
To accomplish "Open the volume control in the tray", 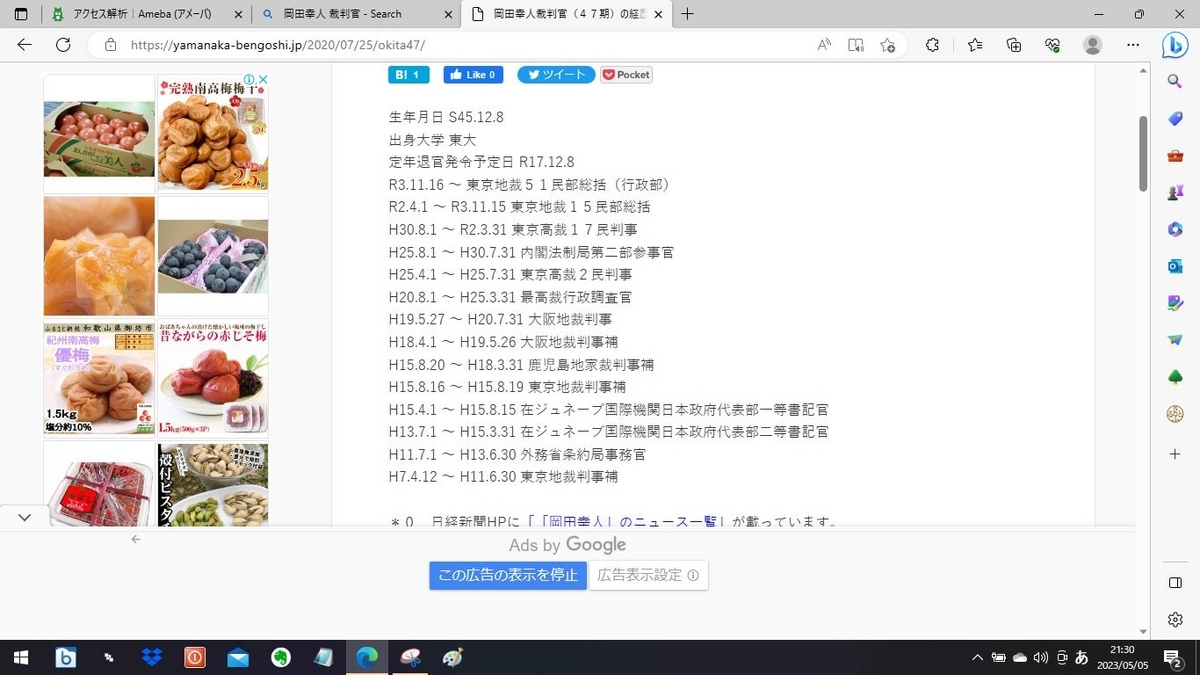I will (x=1040, y=657).
